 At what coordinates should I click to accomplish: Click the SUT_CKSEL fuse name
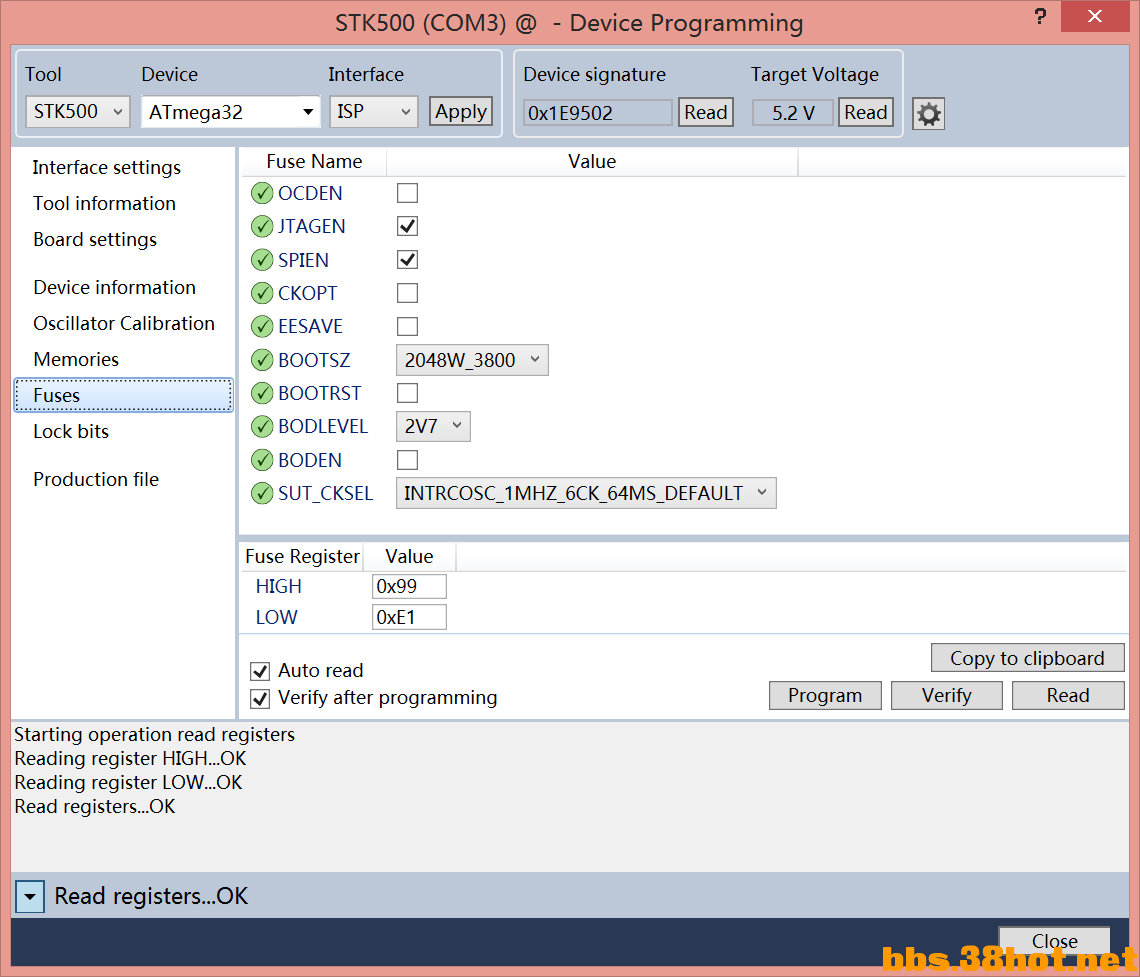click(x=326, y=494)
